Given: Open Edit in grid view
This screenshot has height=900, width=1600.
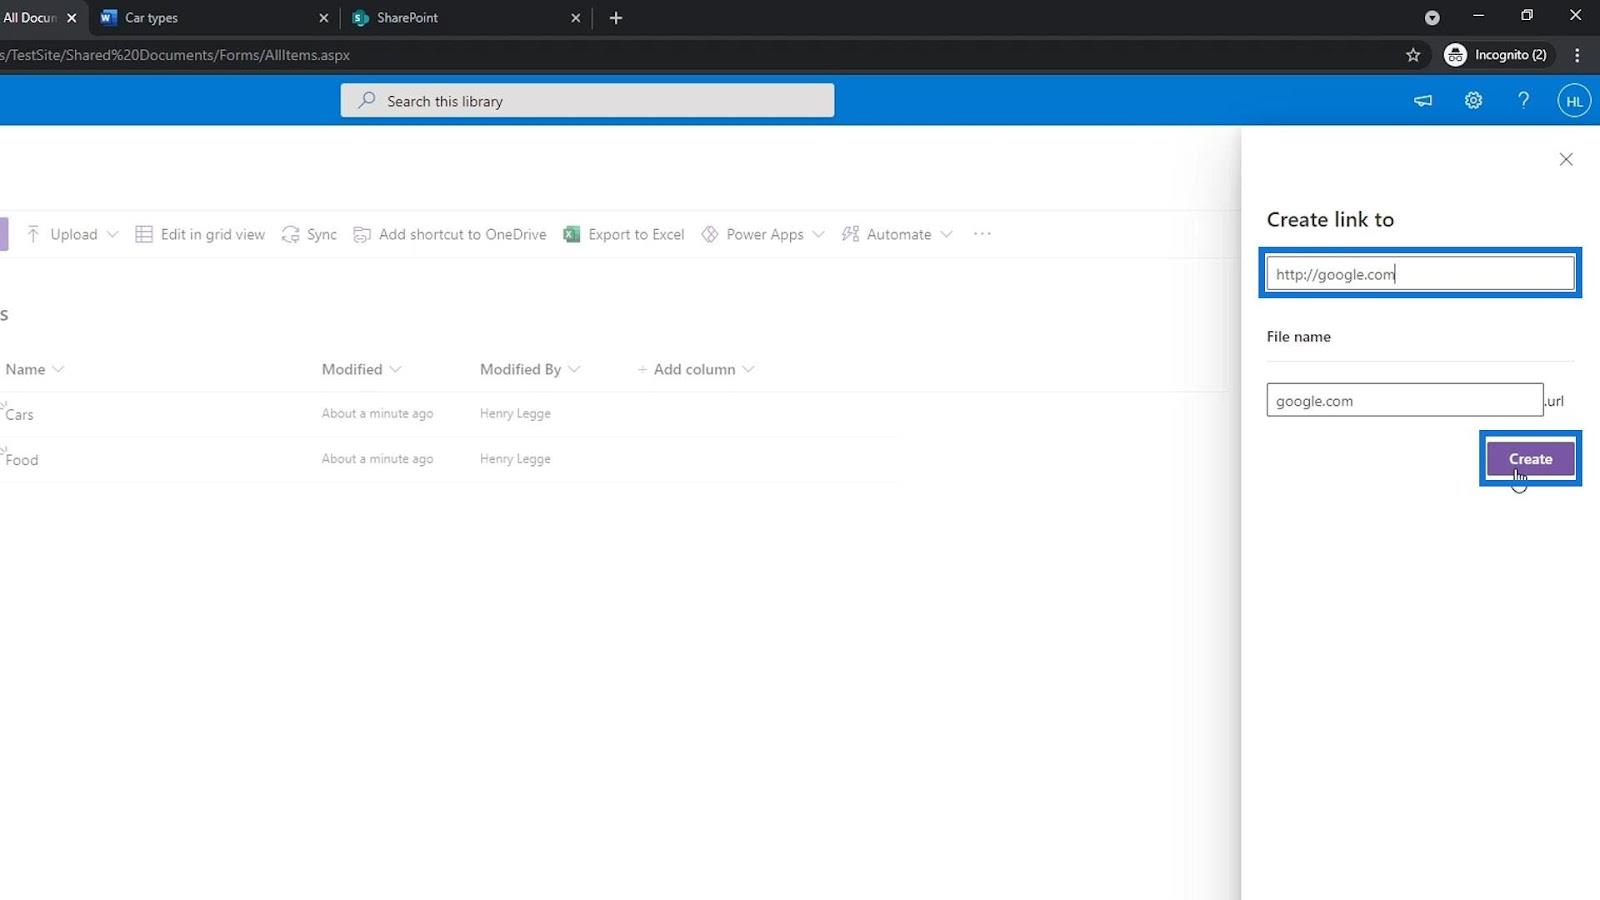Looking at the screenshot, I should pos(200,234).
